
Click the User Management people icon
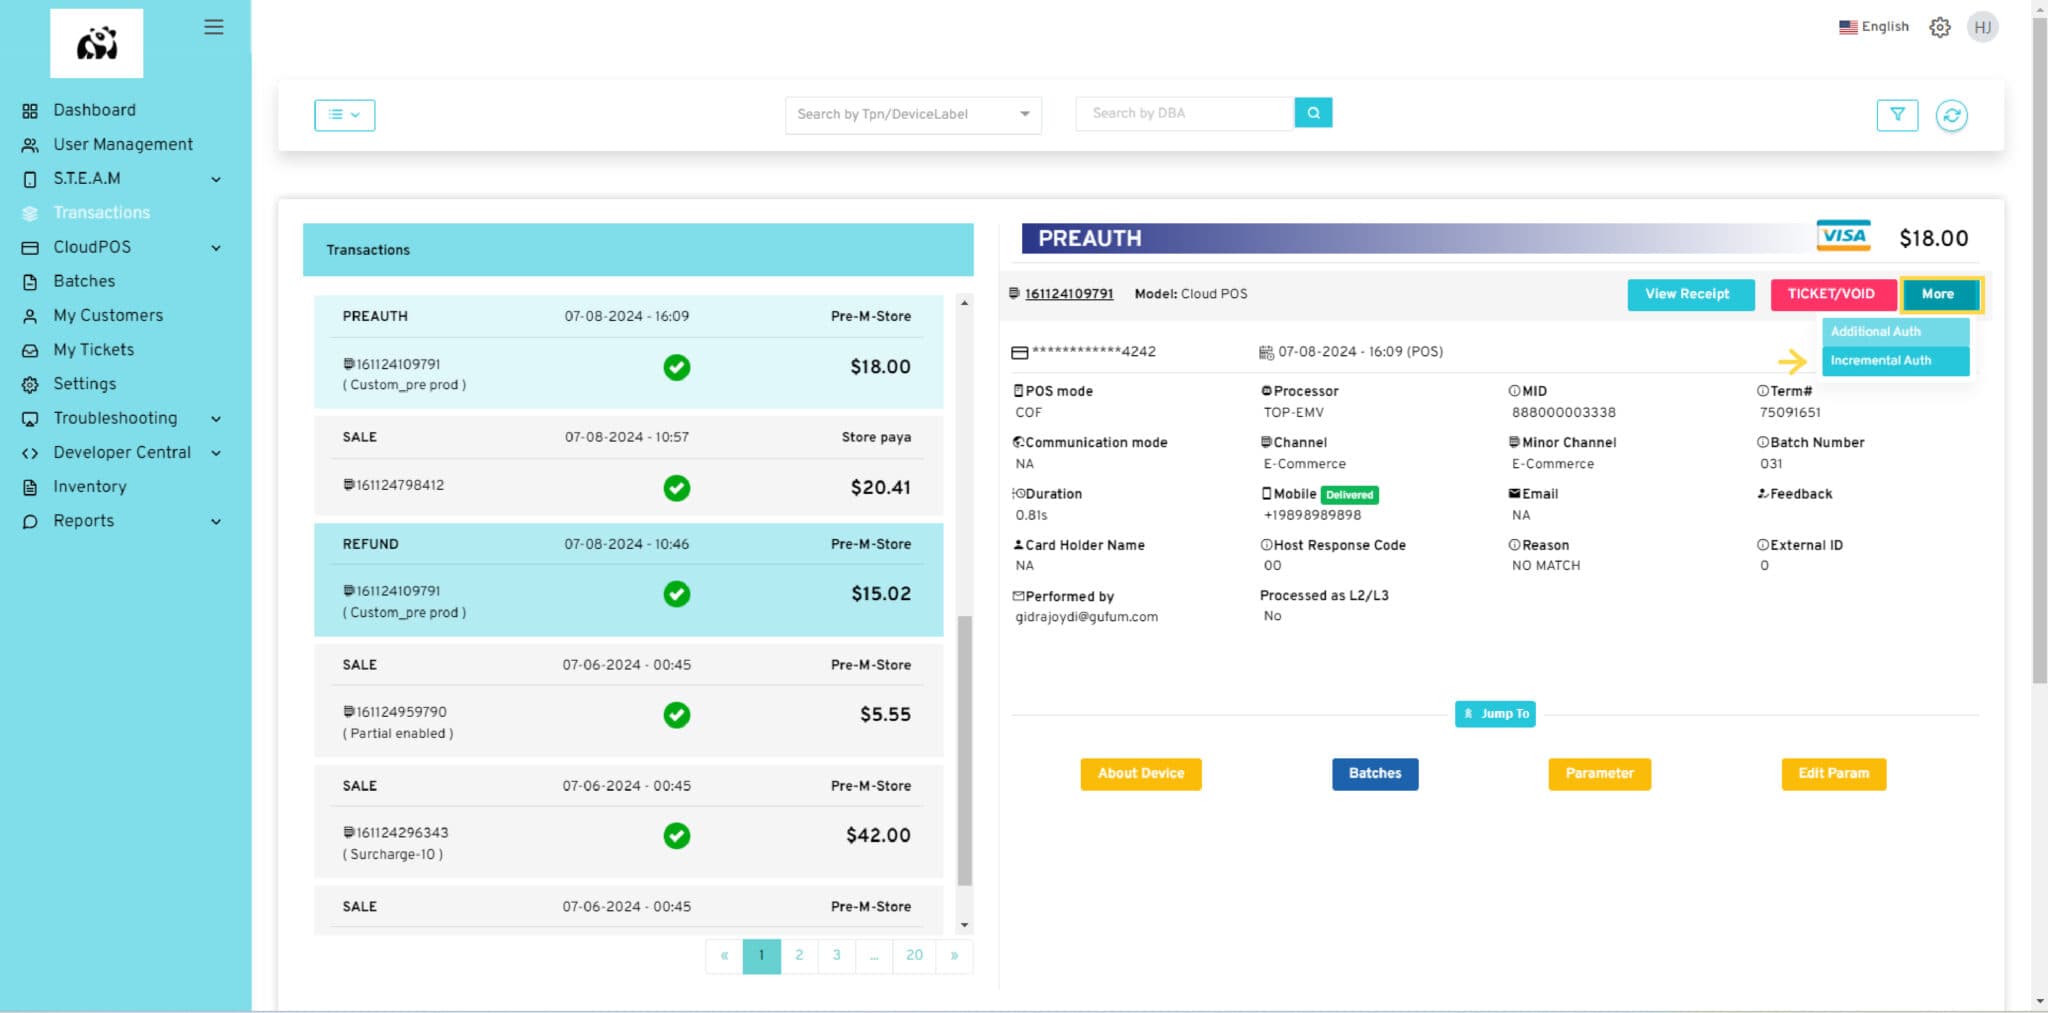[30, 145]
